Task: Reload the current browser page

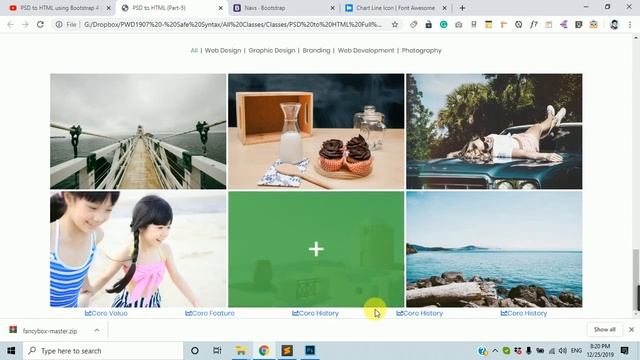Action: click(40, 24)
